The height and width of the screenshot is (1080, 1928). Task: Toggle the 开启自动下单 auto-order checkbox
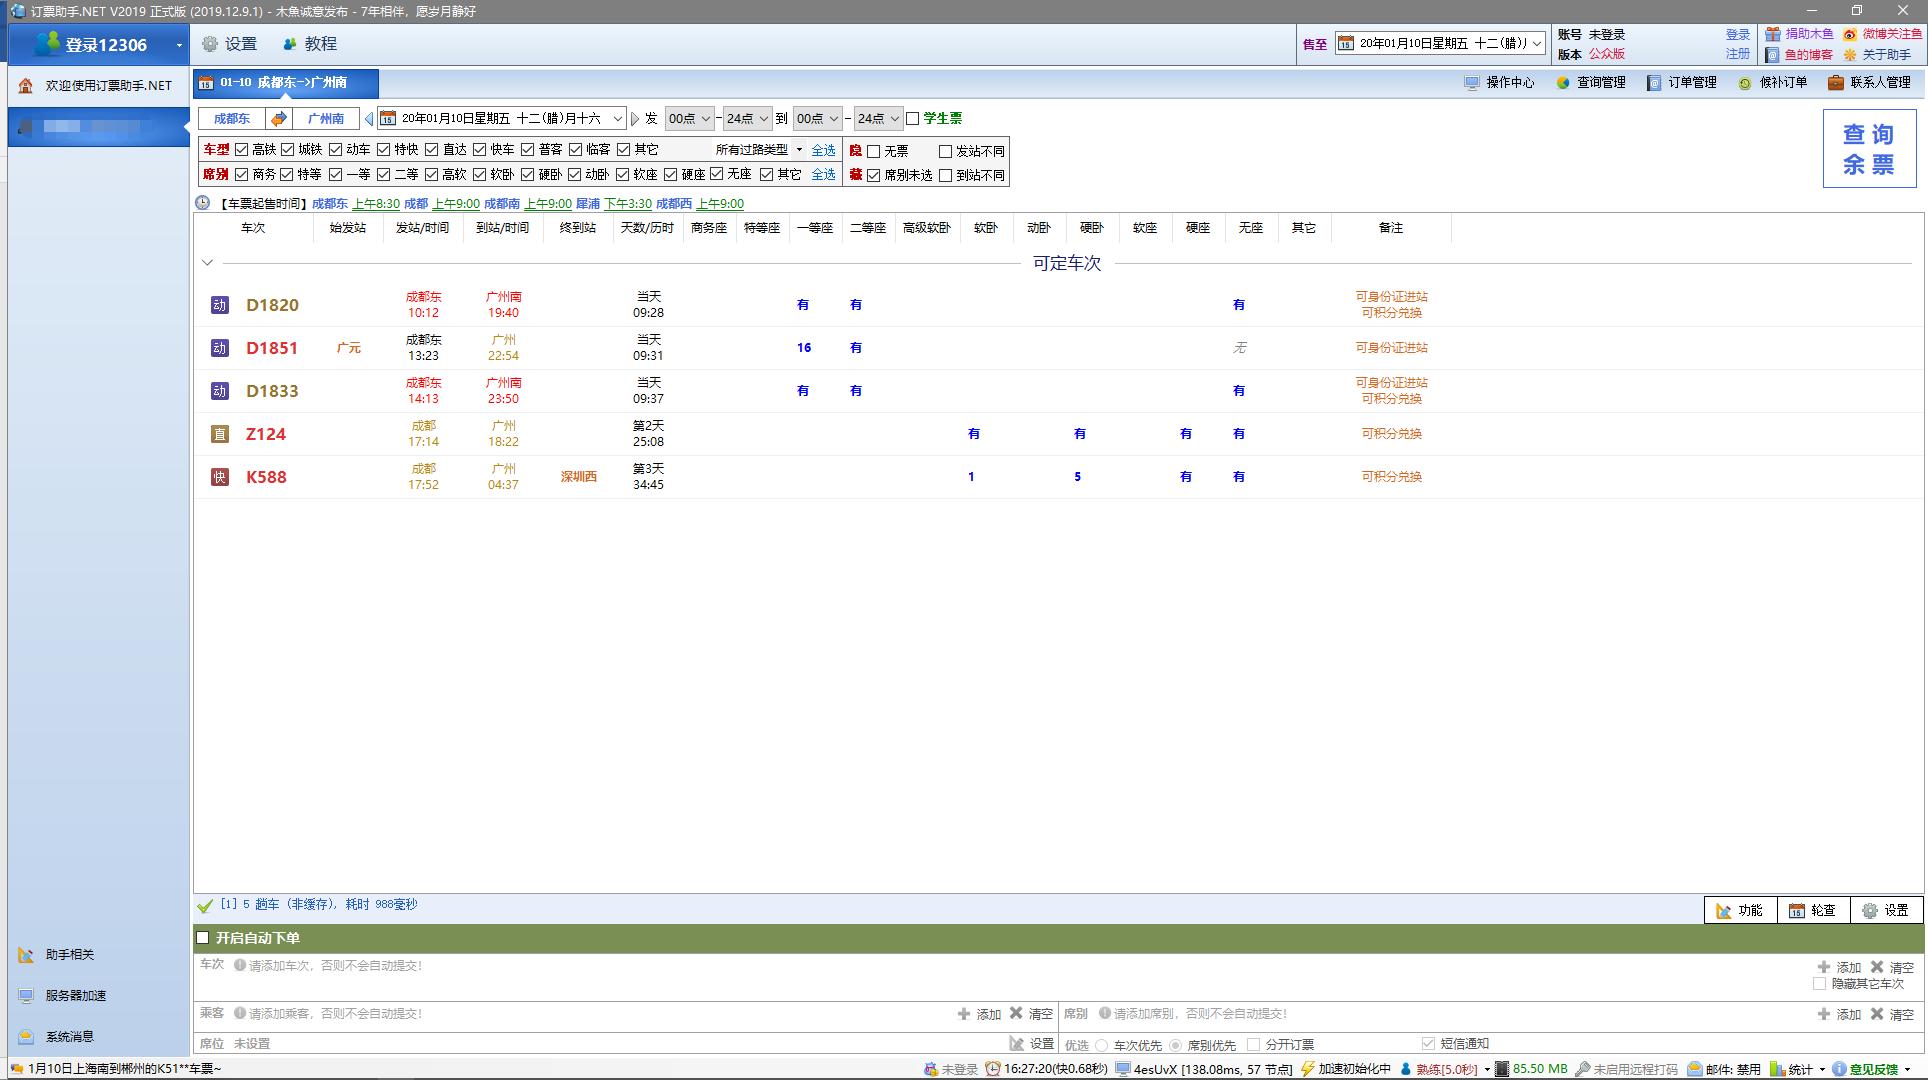pos(203,938)
